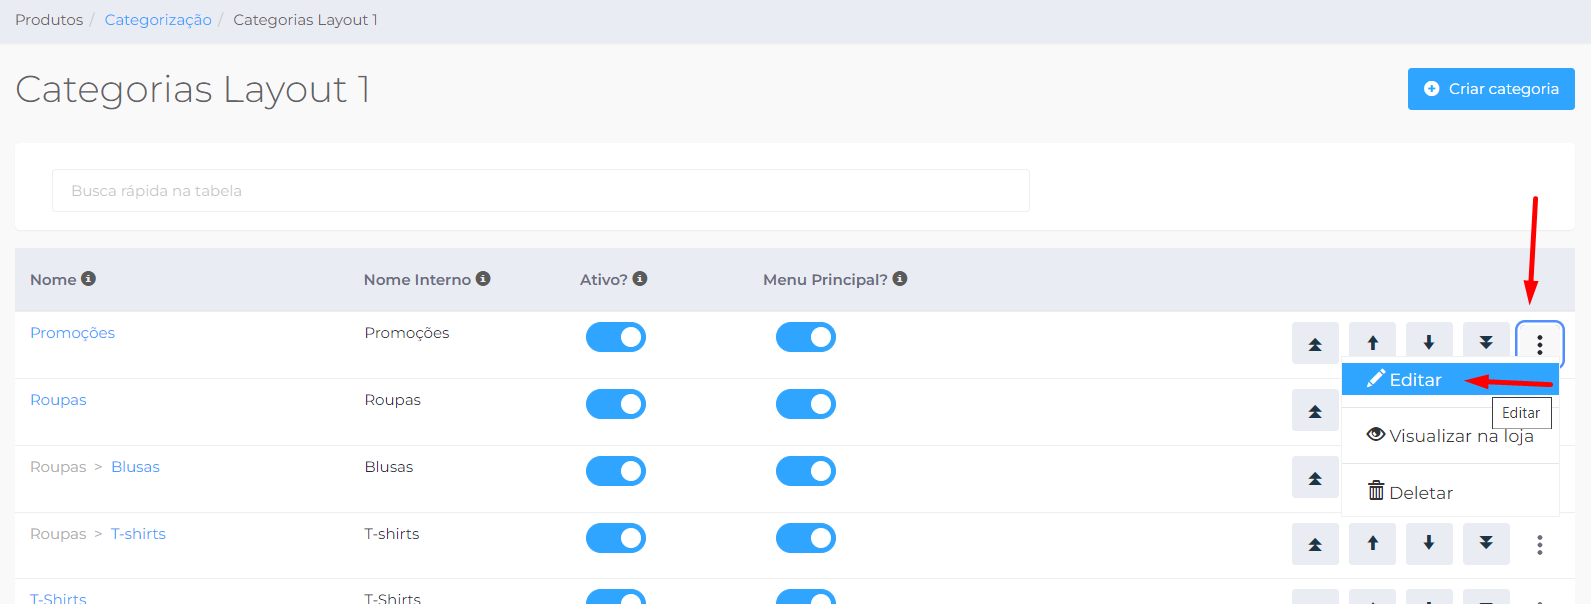The image size is (1591, 604).
Task: Click the Nome Interno column header
Action: (x=417, y=280)
